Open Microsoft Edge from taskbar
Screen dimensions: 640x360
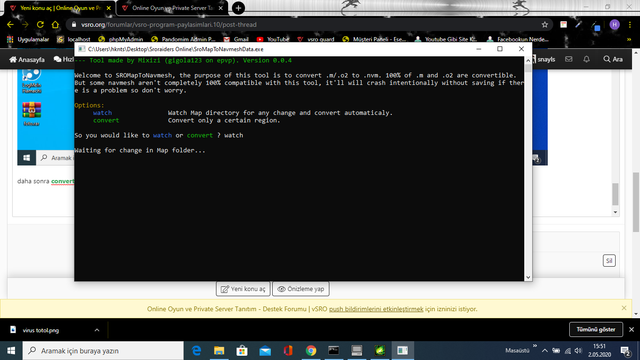[x=196, y=351]
